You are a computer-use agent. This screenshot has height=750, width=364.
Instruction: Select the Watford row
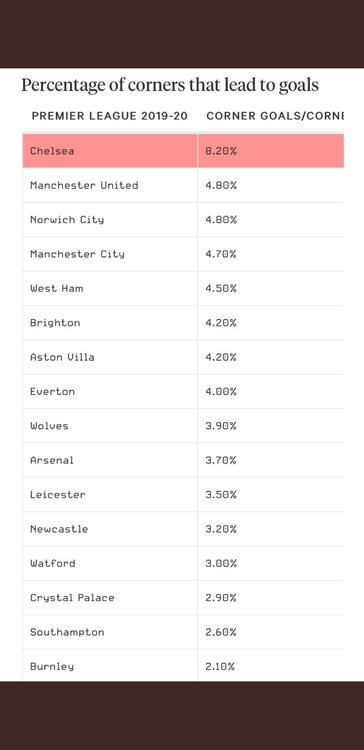(183, 563)
